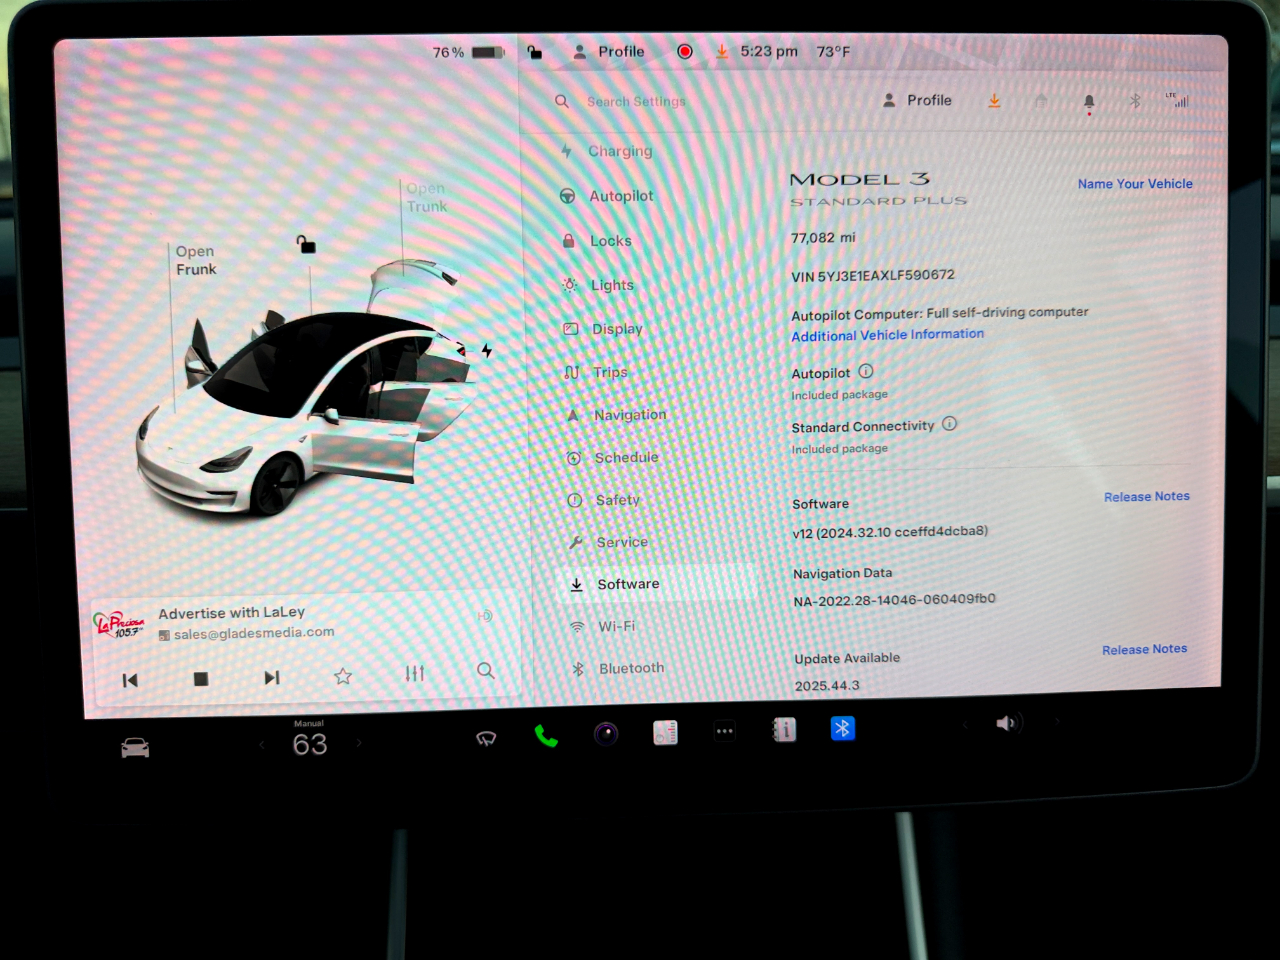Tap the Name Your Vehicle link
The image size is (1280, 960).
1134,184
